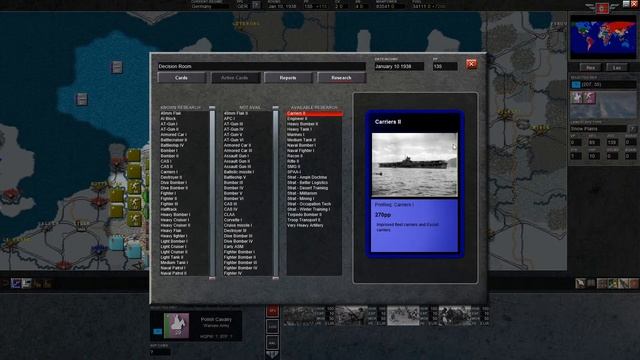Open the Reports tab
This screenshot has width=640, height=360.
click(288, 78)
